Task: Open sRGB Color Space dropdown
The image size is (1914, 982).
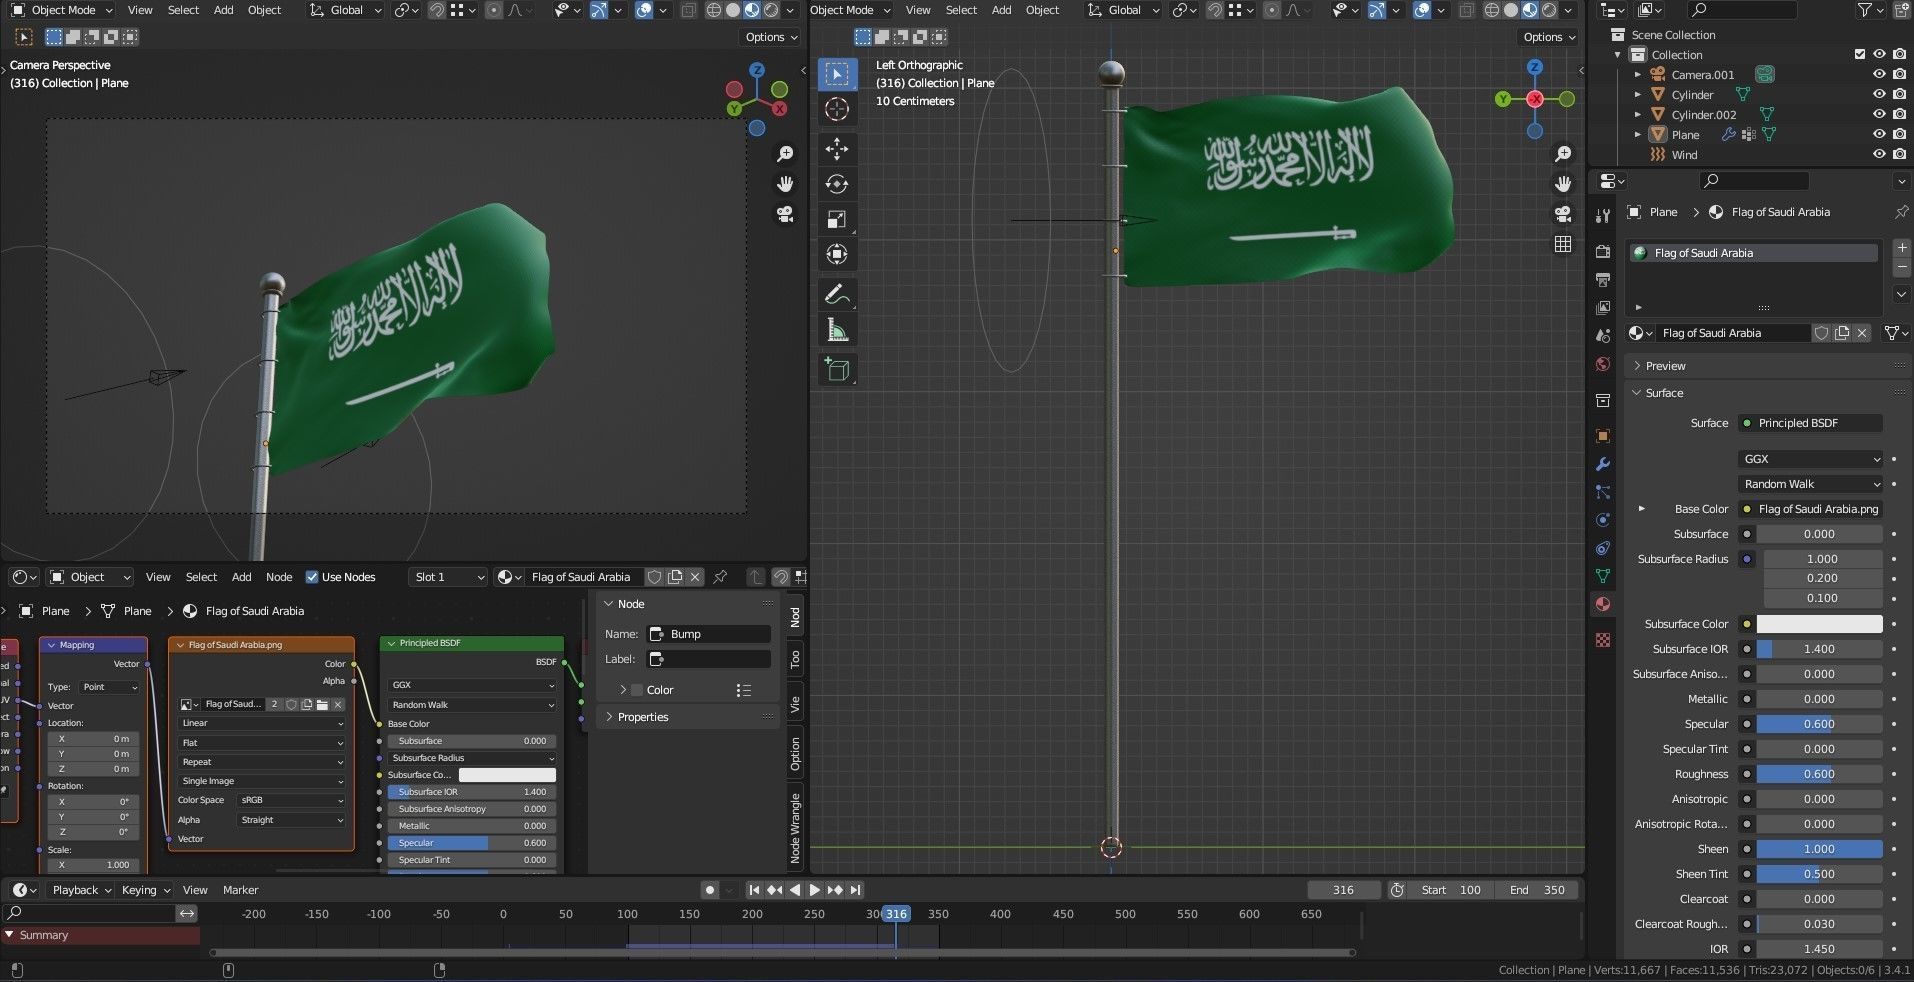Action: coord(291,800)
